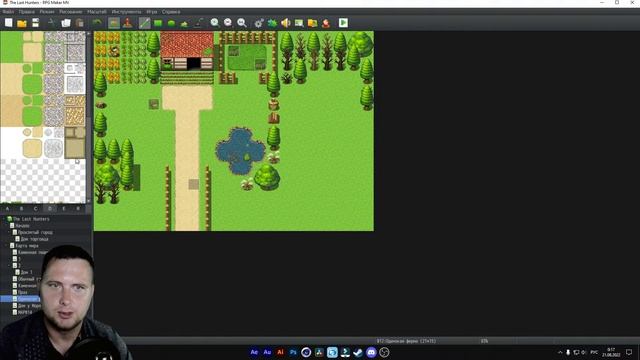Select the Shadow Pen tool
Image resolution: width=640 pixels, height=360 pixels.
[x=198, y=23]
